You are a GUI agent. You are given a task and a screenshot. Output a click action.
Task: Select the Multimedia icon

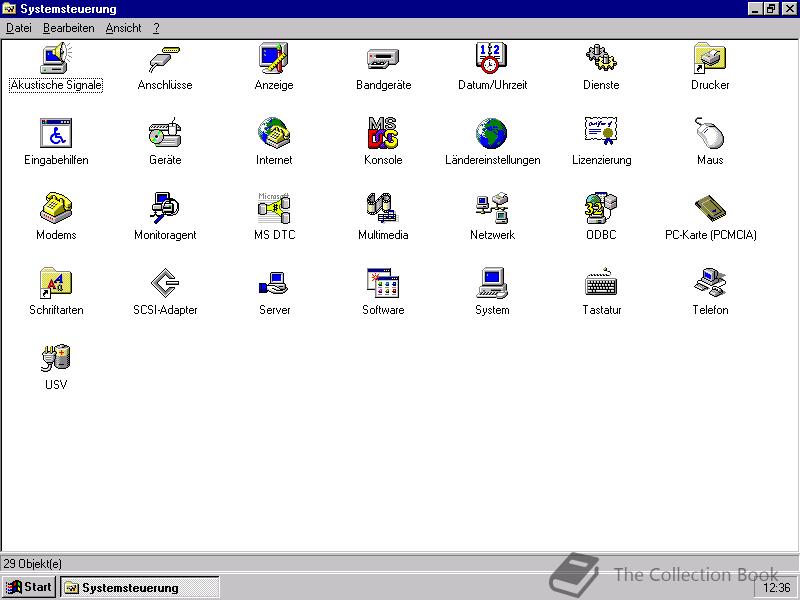click(x=383, y=208)
